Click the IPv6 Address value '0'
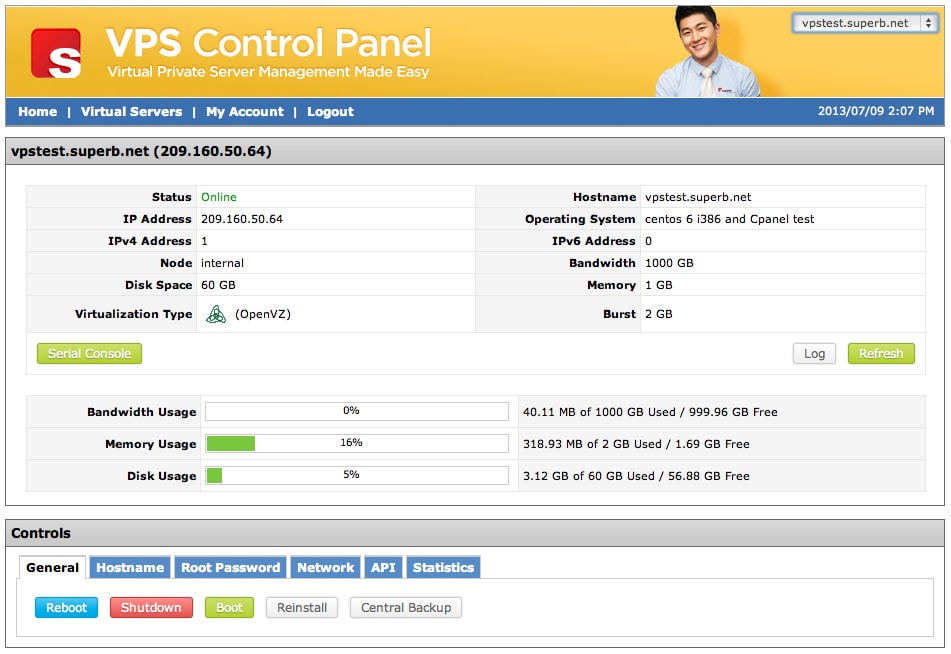Screen dimensions: 951x654 tap(648, 241)
